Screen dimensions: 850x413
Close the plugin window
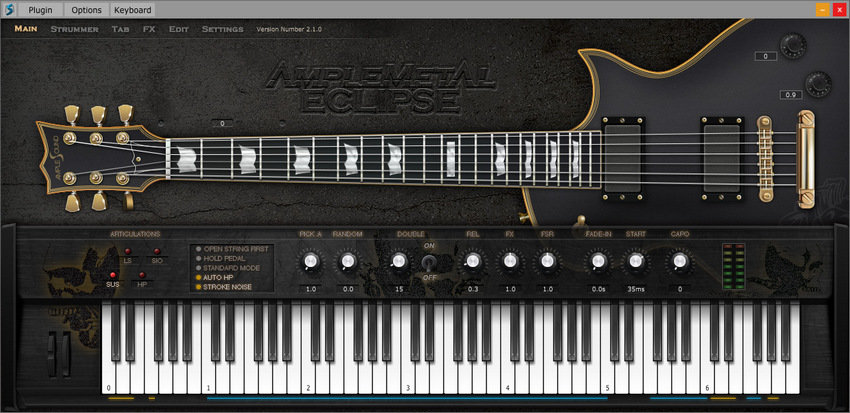click(x=840, y=10)
